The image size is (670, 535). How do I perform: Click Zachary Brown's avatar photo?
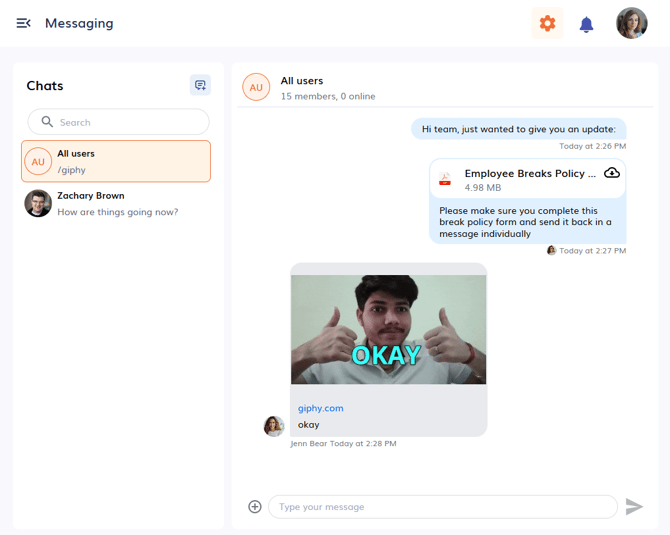[x=38, y=203]
